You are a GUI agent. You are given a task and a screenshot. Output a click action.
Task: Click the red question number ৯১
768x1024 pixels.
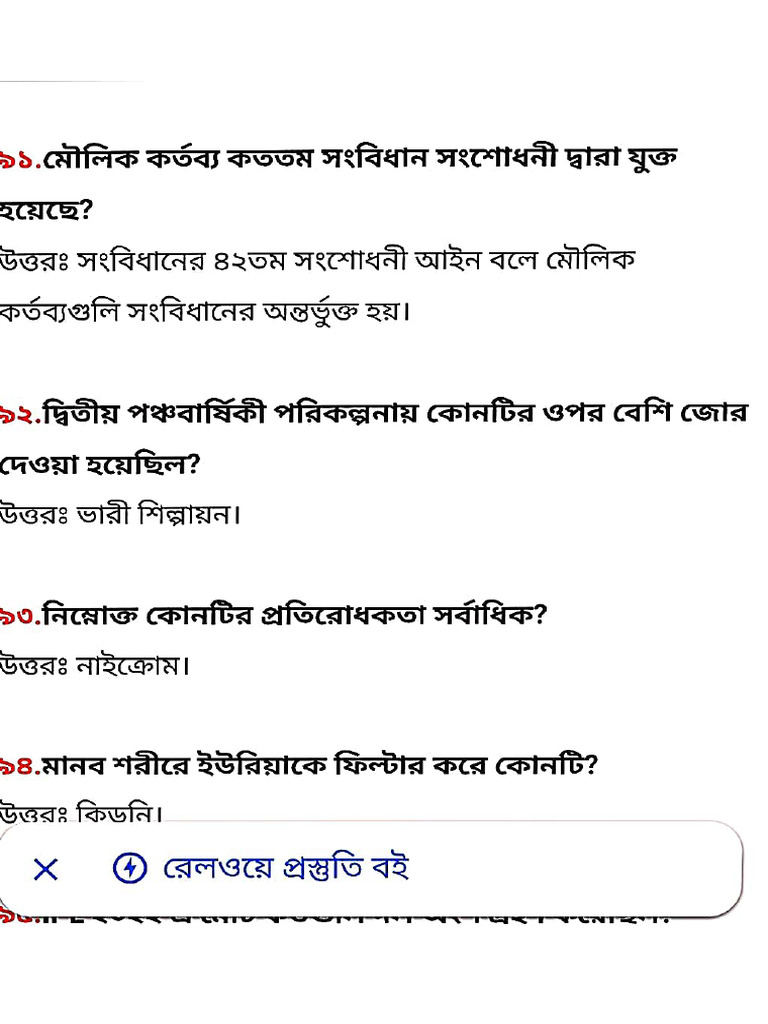(x=20, y=159)
